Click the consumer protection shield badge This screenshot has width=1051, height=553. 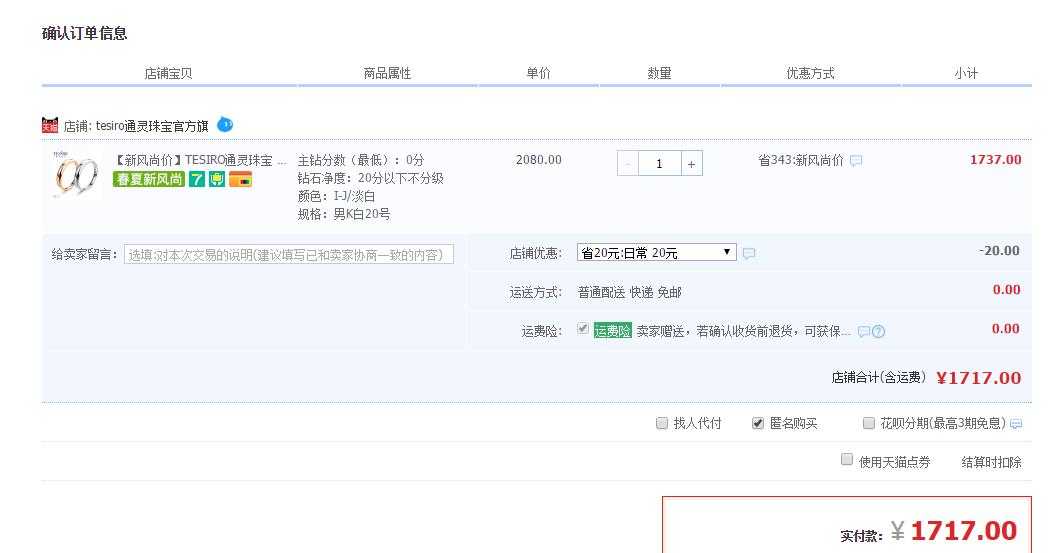[x=217, y=179]
